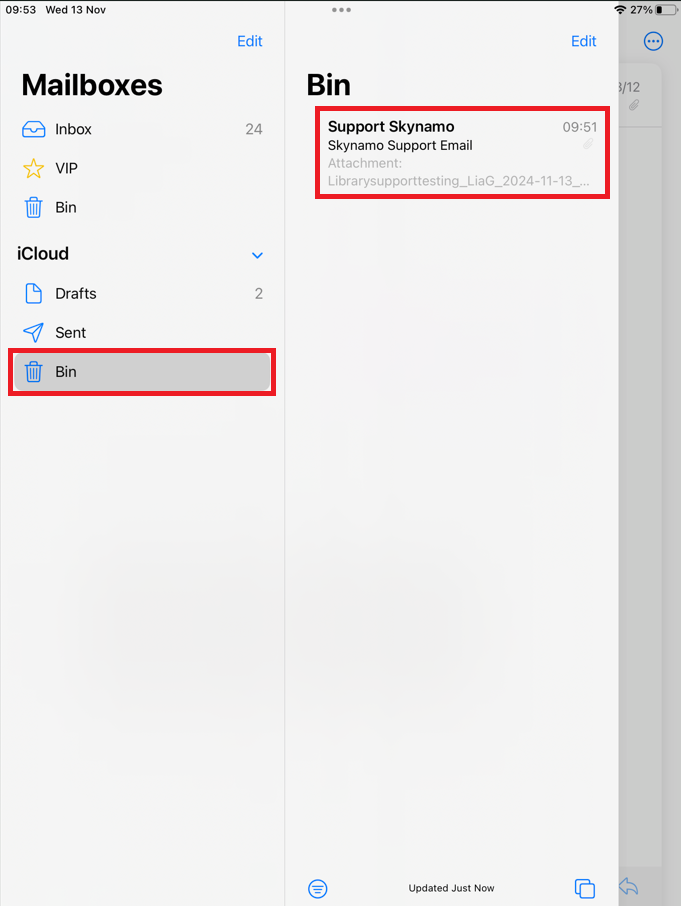Tap the stacked windows icon at bottom
Image resolution: width=681 pixels, height=906 pixels.
584,888
